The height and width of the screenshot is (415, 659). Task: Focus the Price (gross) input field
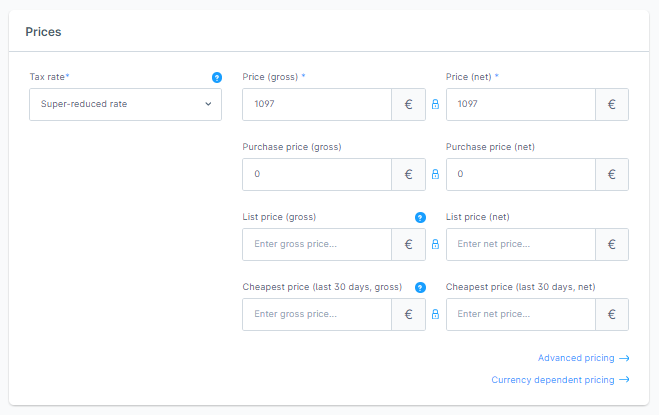(316, 104)
